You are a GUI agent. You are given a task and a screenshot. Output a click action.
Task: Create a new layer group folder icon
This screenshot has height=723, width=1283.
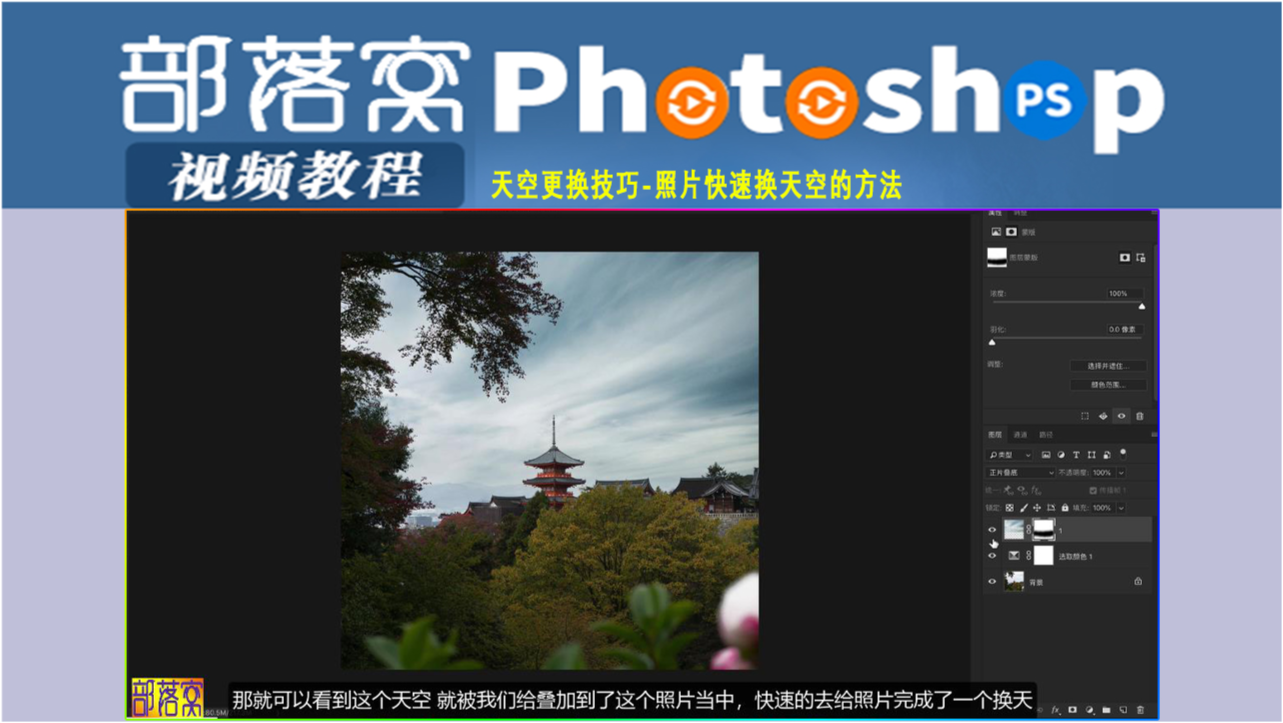click(1107, 710)
